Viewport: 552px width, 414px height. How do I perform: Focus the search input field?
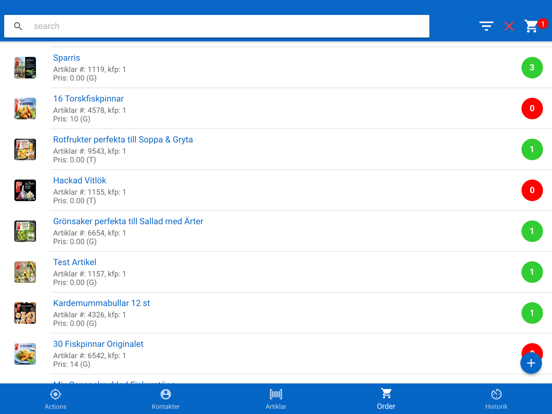[217, 26]
